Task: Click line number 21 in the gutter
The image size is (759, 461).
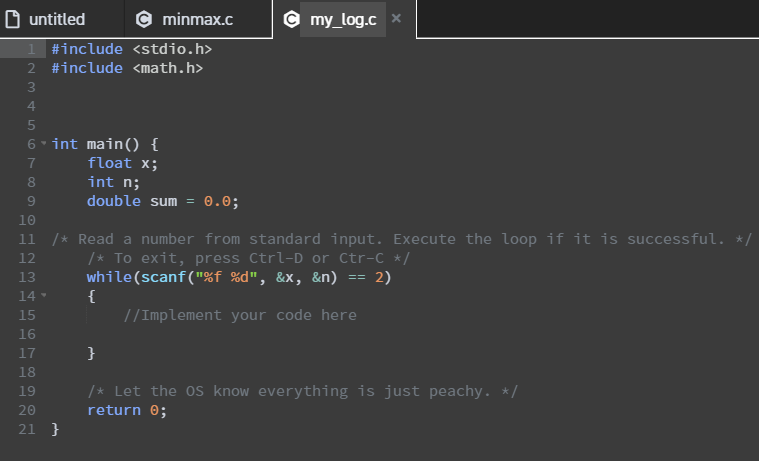Action: point(27,429)
